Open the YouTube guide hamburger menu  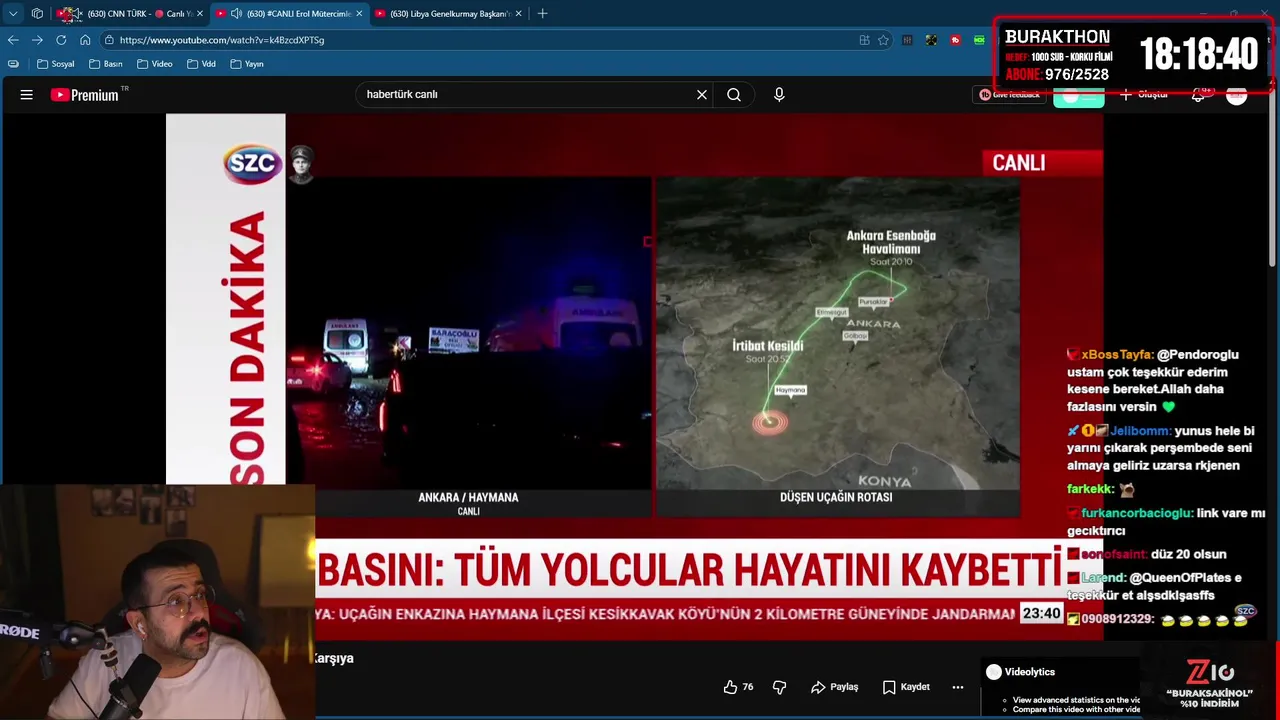click(26, 95)
